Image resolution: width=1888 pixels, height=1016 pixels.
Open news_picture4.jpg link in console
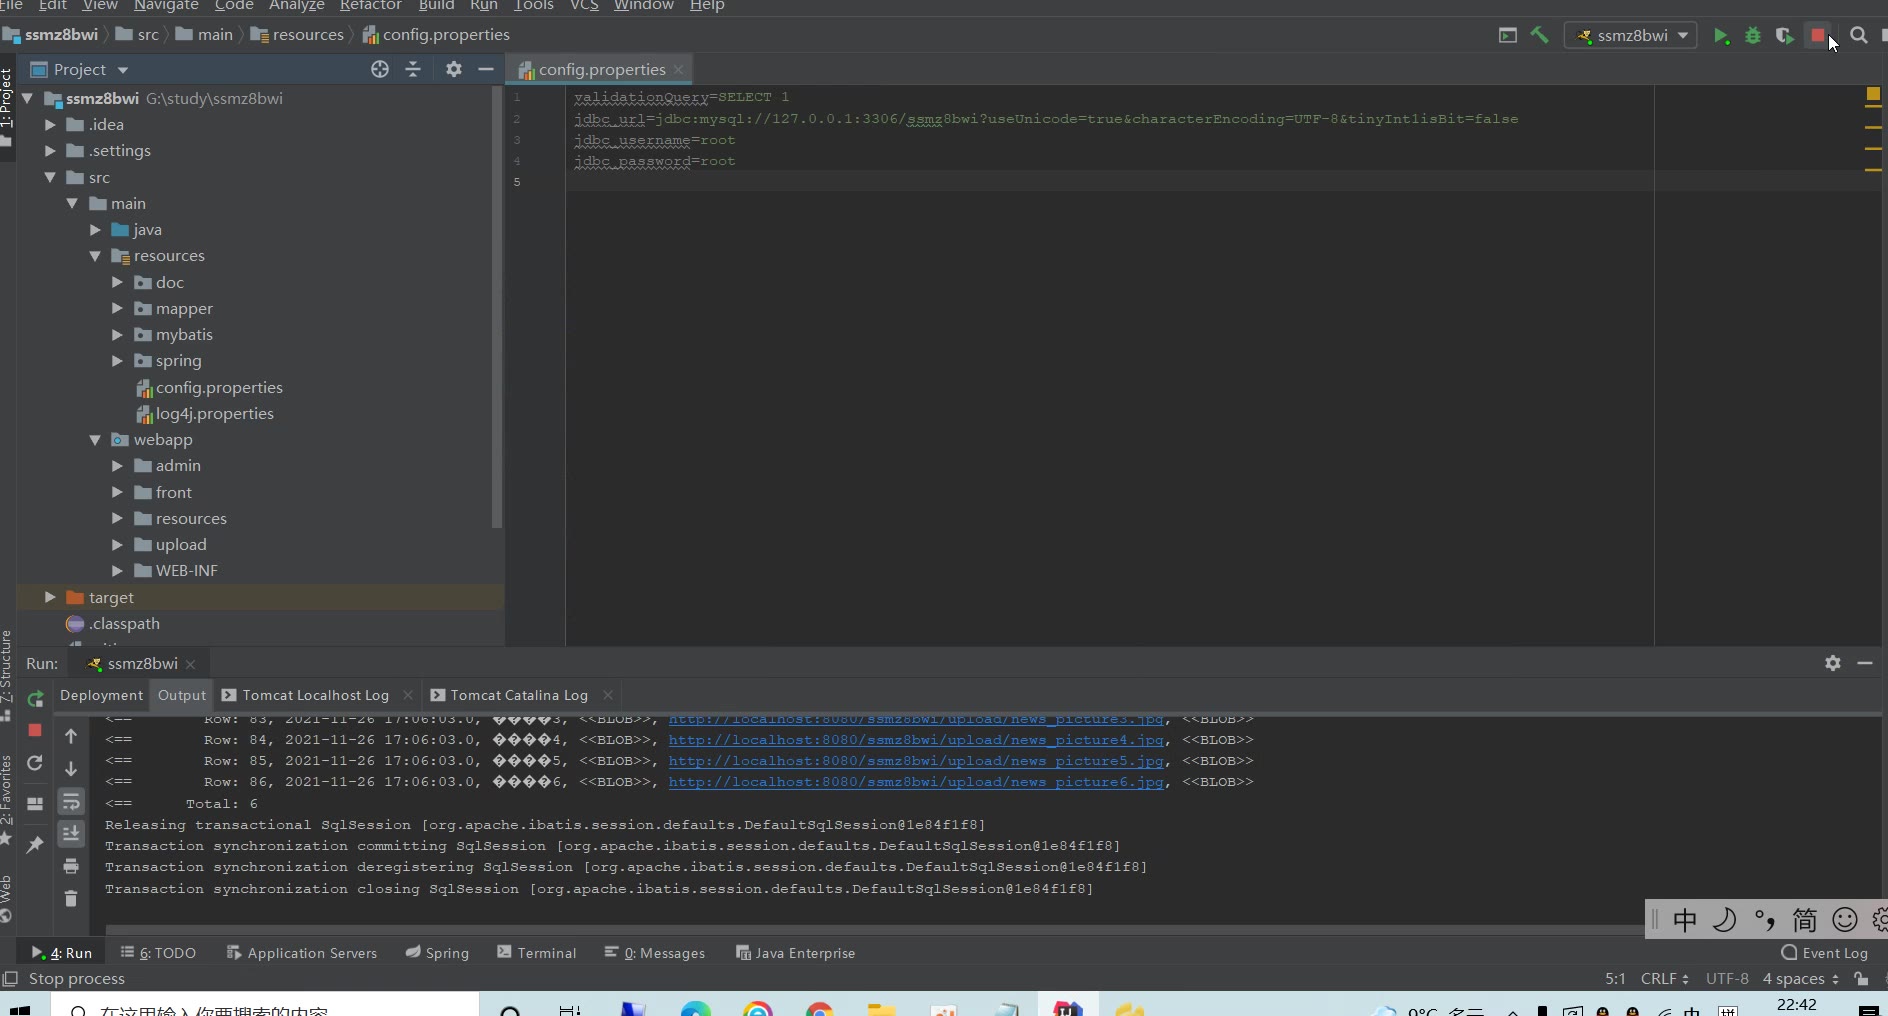916,740
